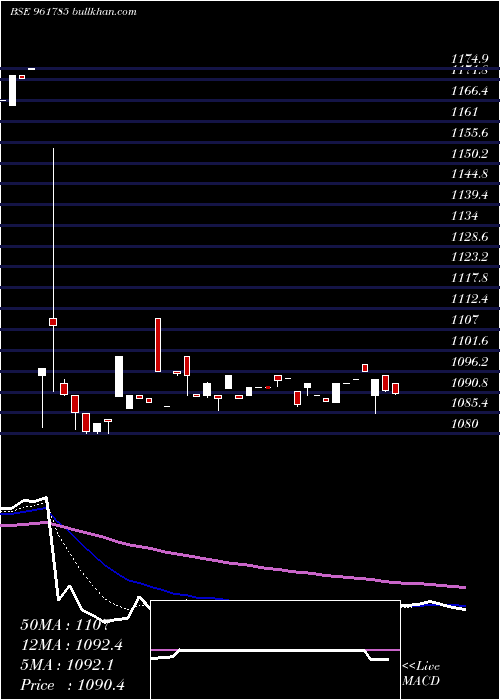This screenshot has height=700, width=500.
Task: Click the 1155.6 price axis label
Action: click(469, 133)
